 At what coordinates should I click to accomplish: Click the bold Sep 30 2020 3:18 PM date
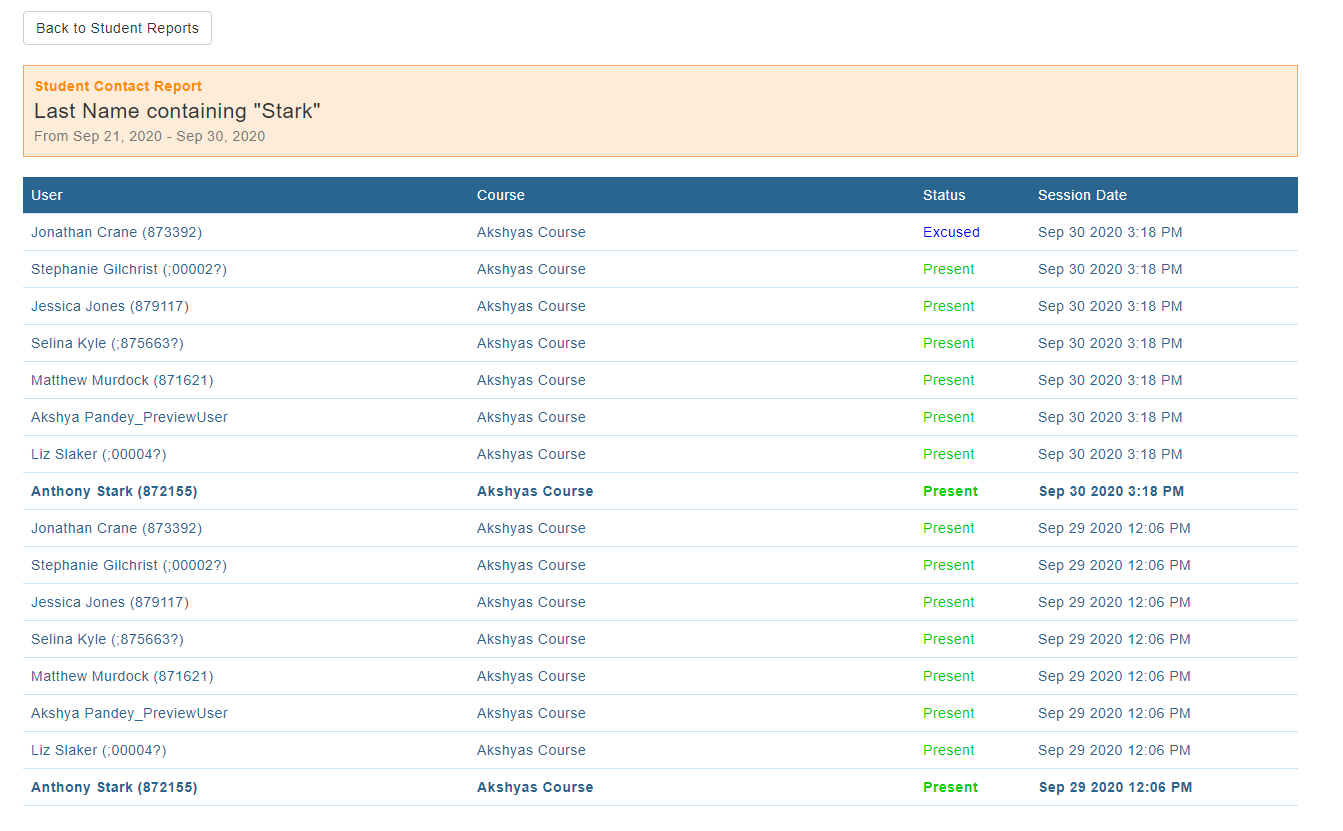(x=1111, y=491)
